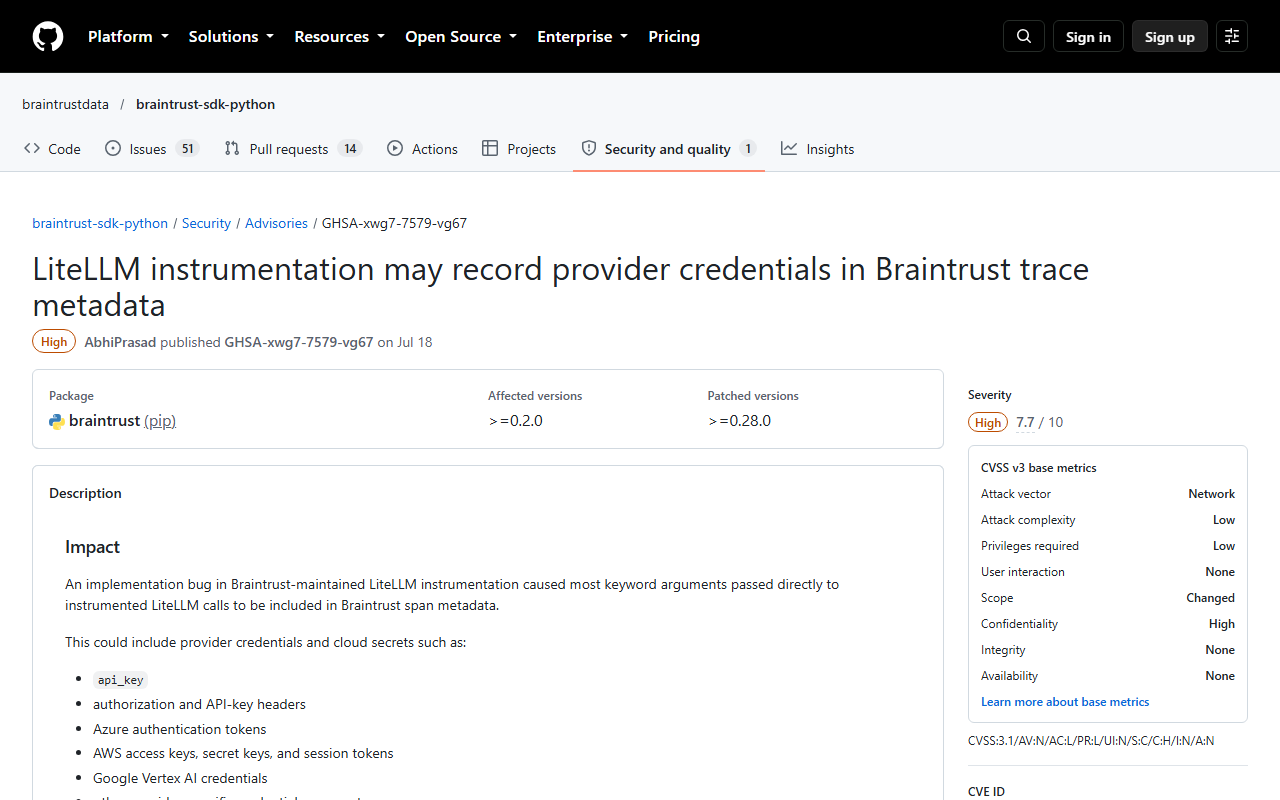Click the CVSS:3.1 vector string

click(1091, 741)
